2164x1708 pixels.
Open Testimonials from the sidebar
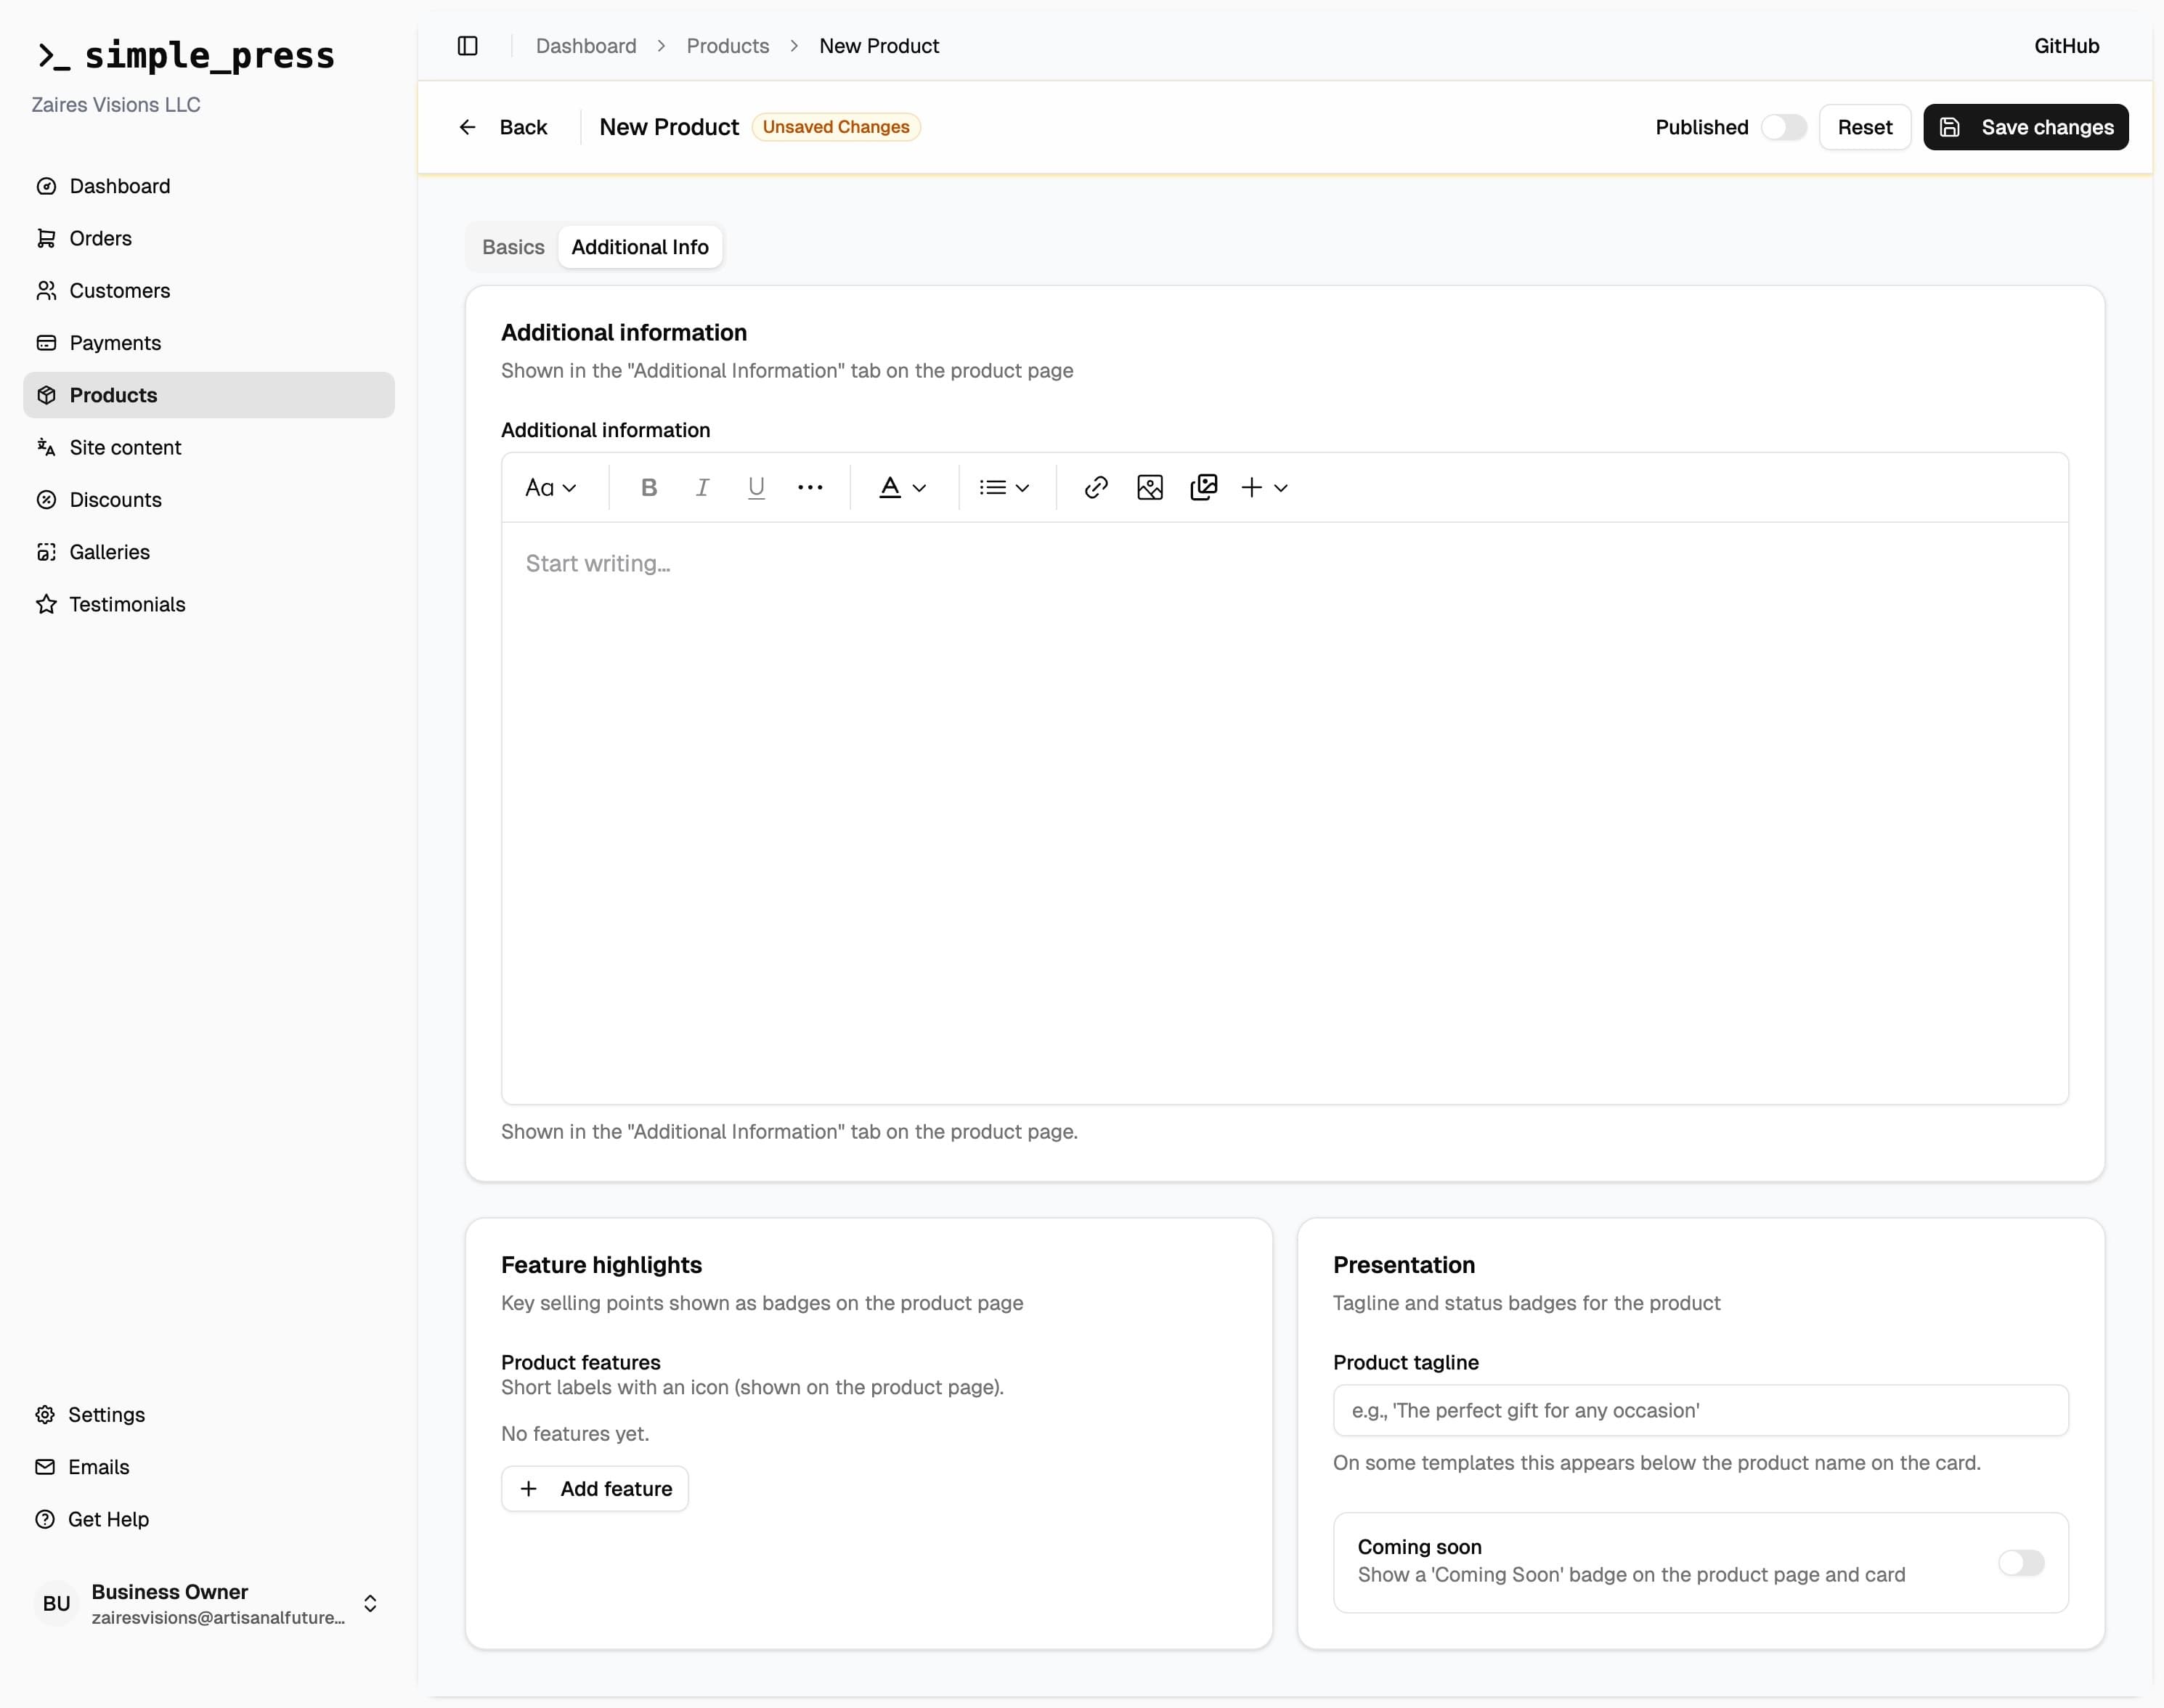pos(128,604)
